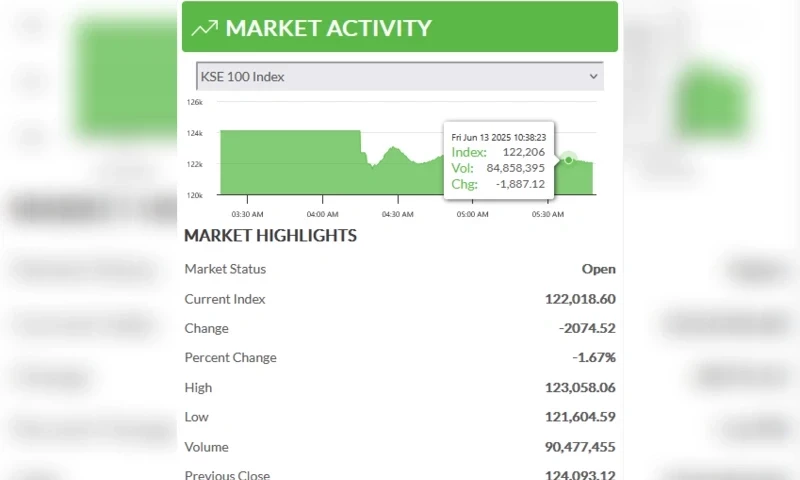
Task: Click the 03:30 AM time axis label
Action: coord(247,214)
